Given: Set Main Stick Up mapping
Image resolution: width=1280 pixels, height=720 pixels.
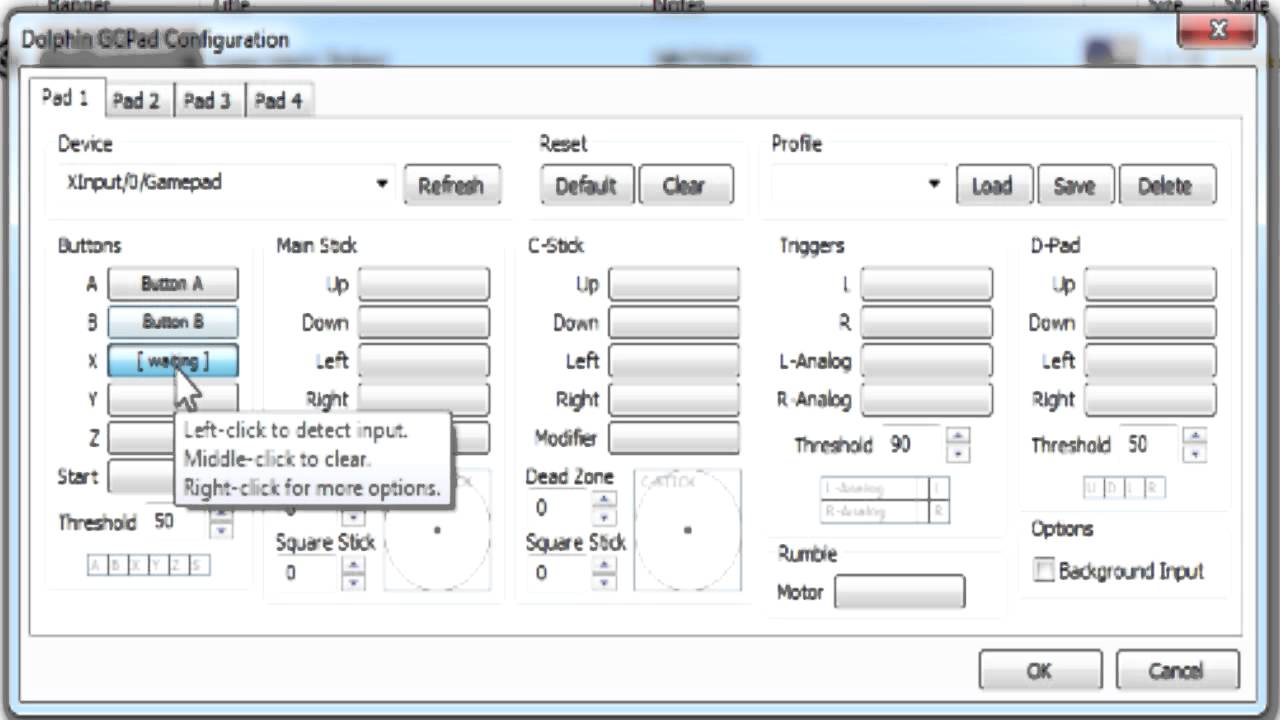Looking at the screenshot, I should tap(424, 284).
